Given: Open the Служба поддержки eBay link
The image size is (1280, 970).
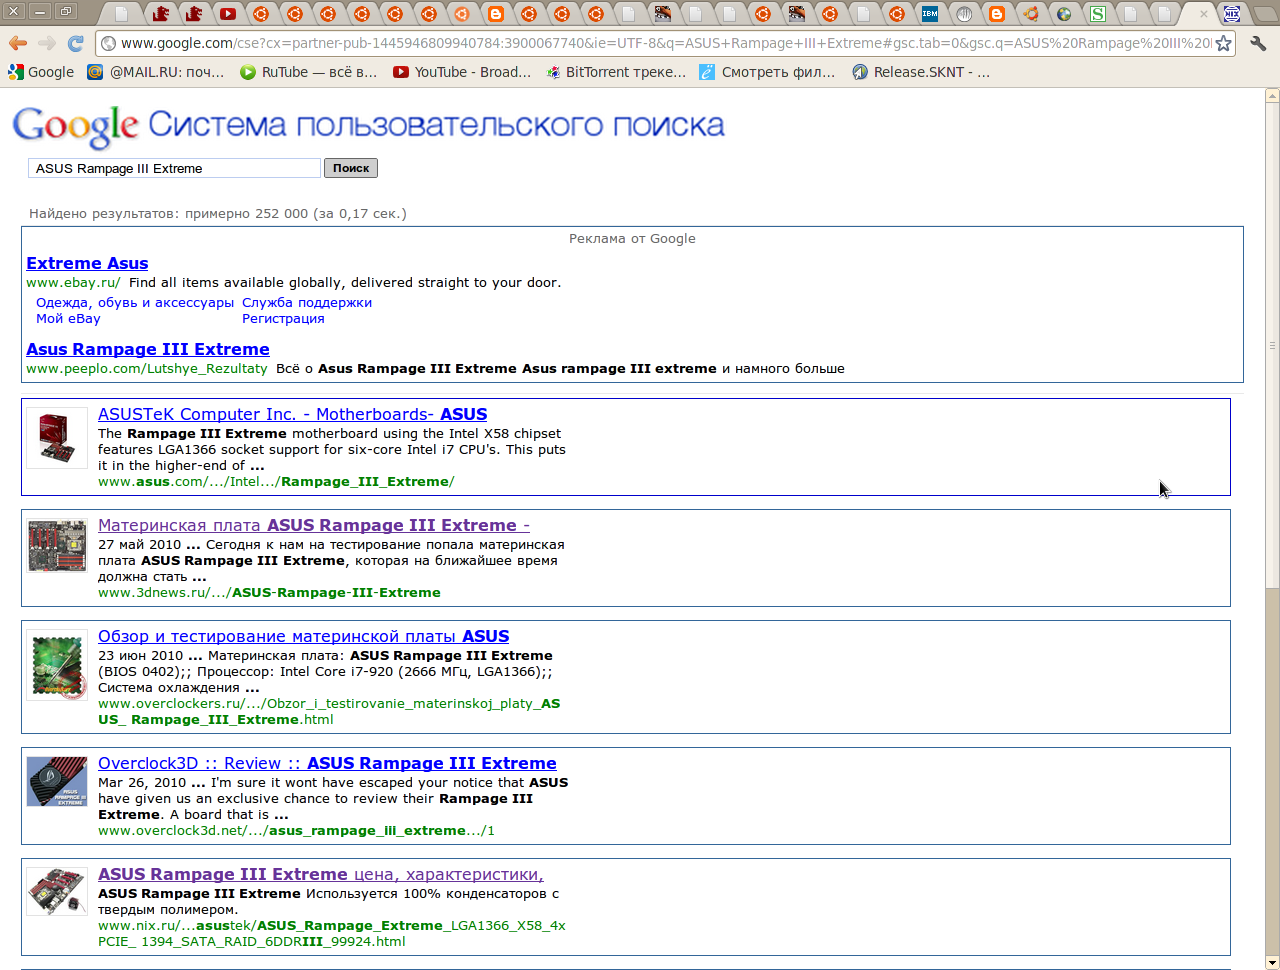Looking at the screenshot, I should [307, 303].
